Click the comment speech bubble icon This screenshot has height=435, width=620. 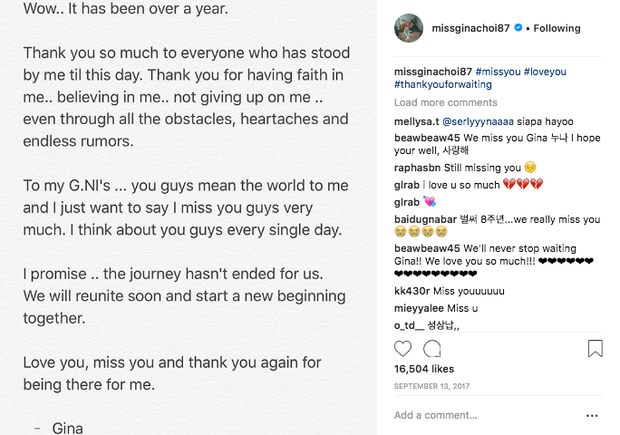(x=432, y=349)
